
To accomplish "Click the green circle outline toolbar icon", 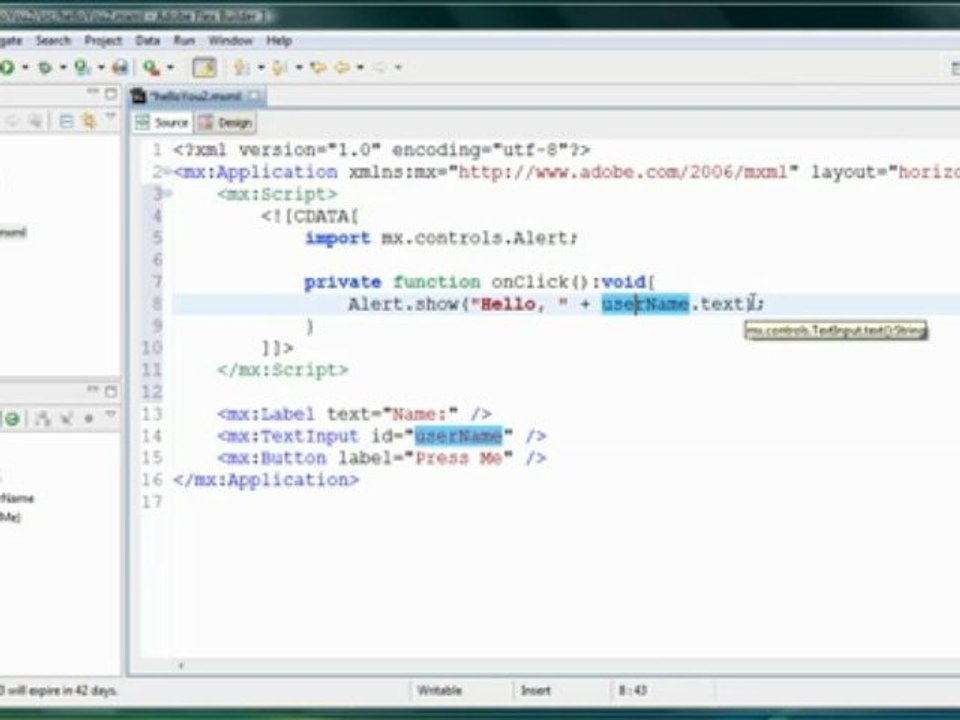I will tap(12, 419).
